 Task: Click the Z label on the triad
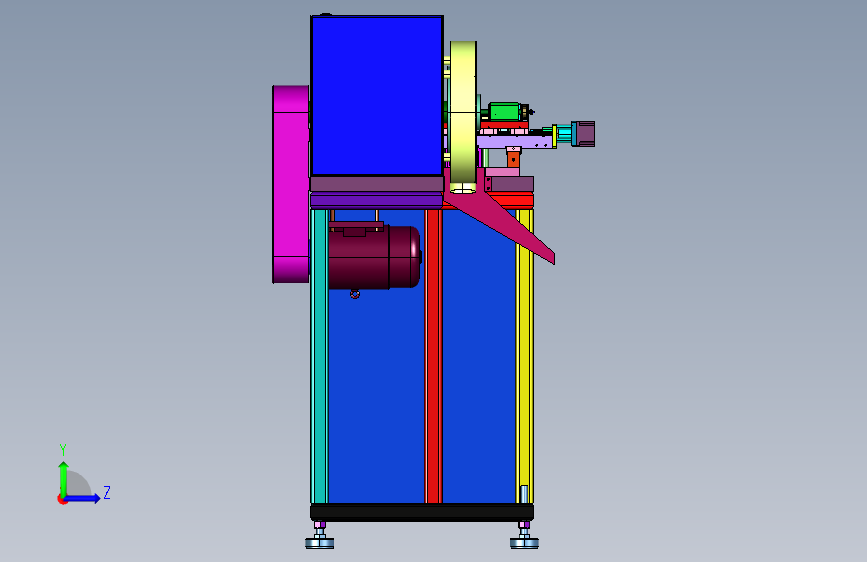click(107, 492)
